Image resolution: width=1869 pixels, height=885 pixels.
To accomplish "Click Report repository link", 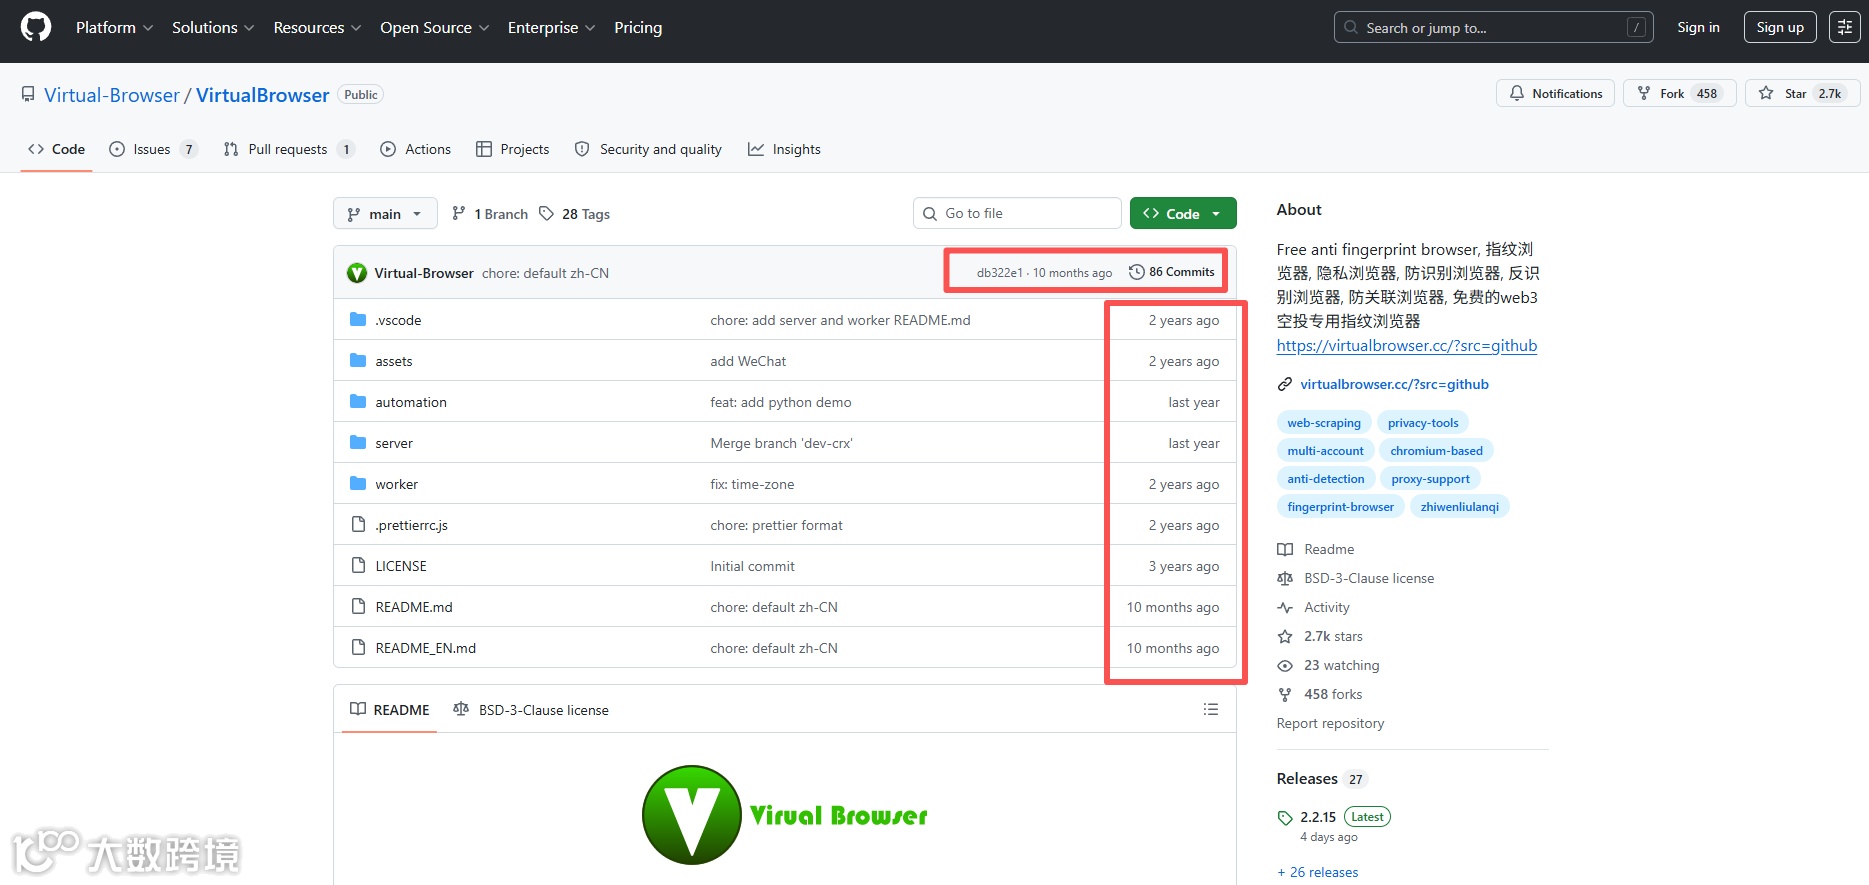I will (1330, 723).
